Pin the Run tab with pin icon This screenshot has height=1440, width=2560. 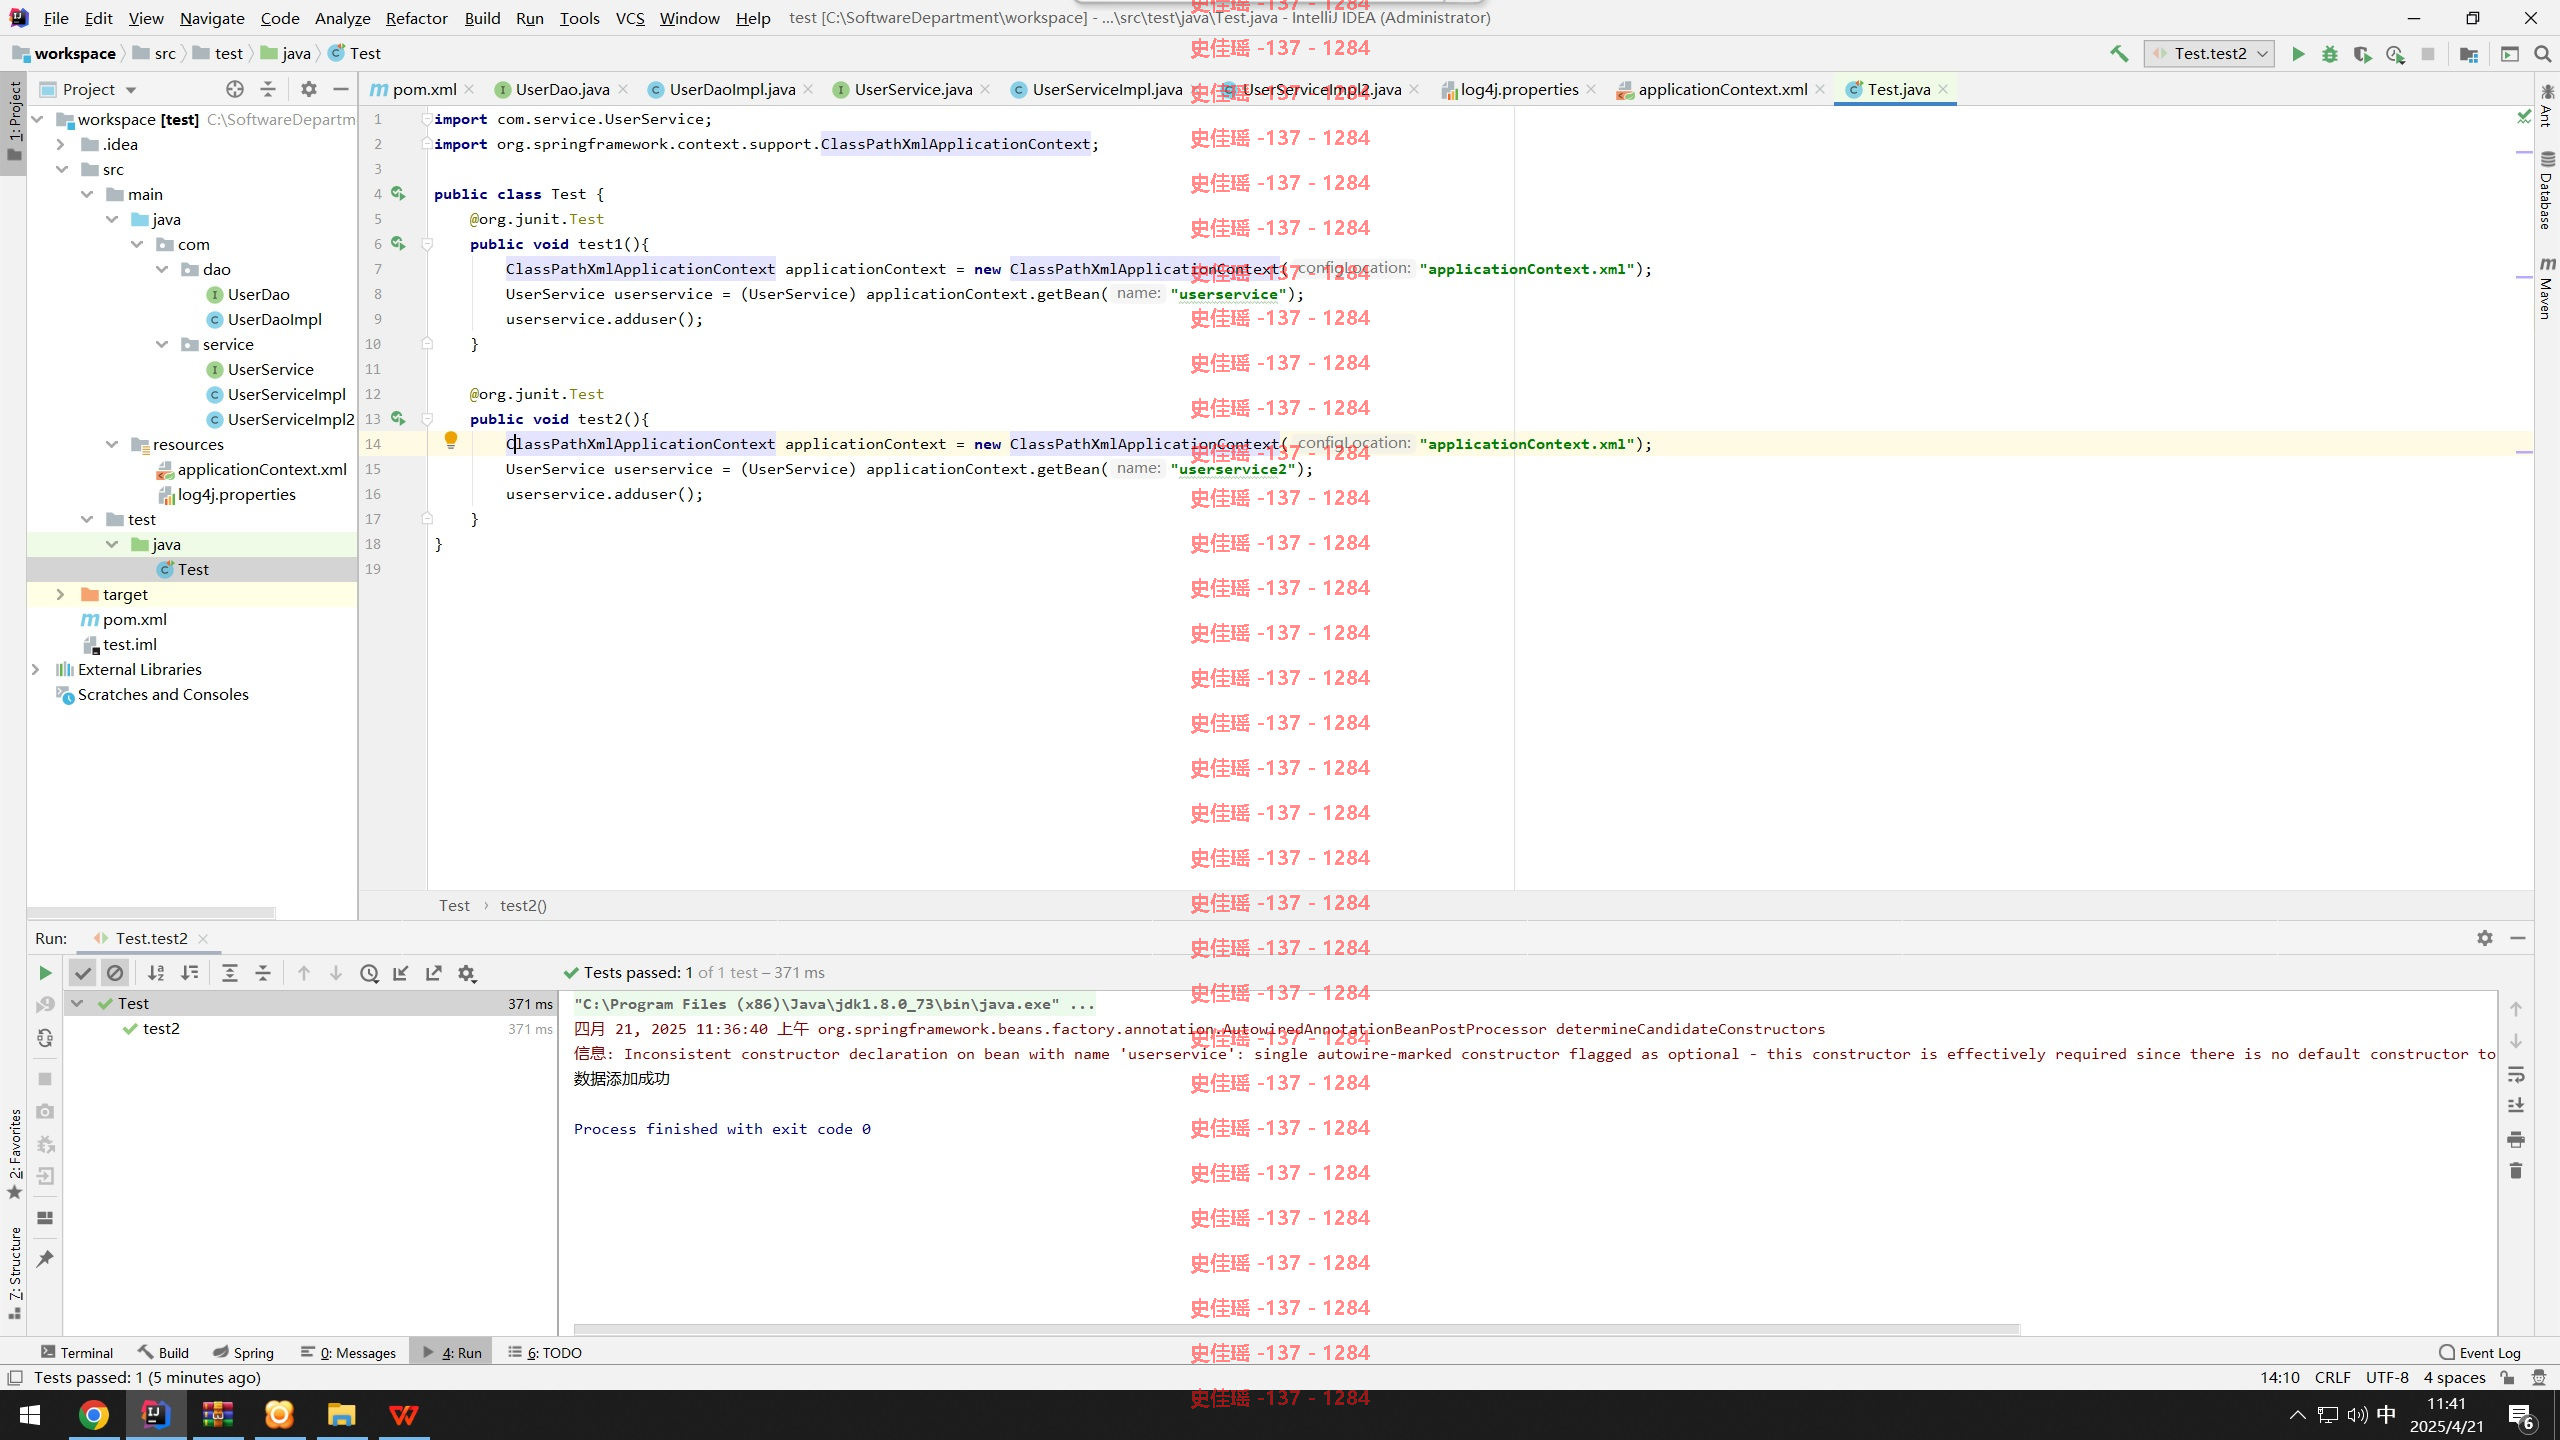45,1258
